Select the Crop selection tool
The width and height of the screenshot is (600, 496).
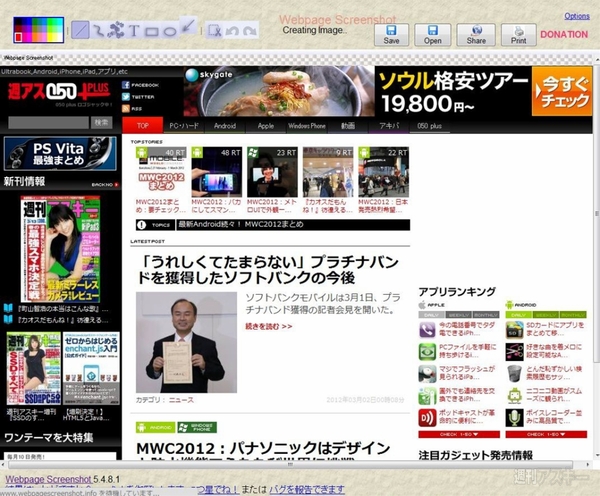pos(214,31)
